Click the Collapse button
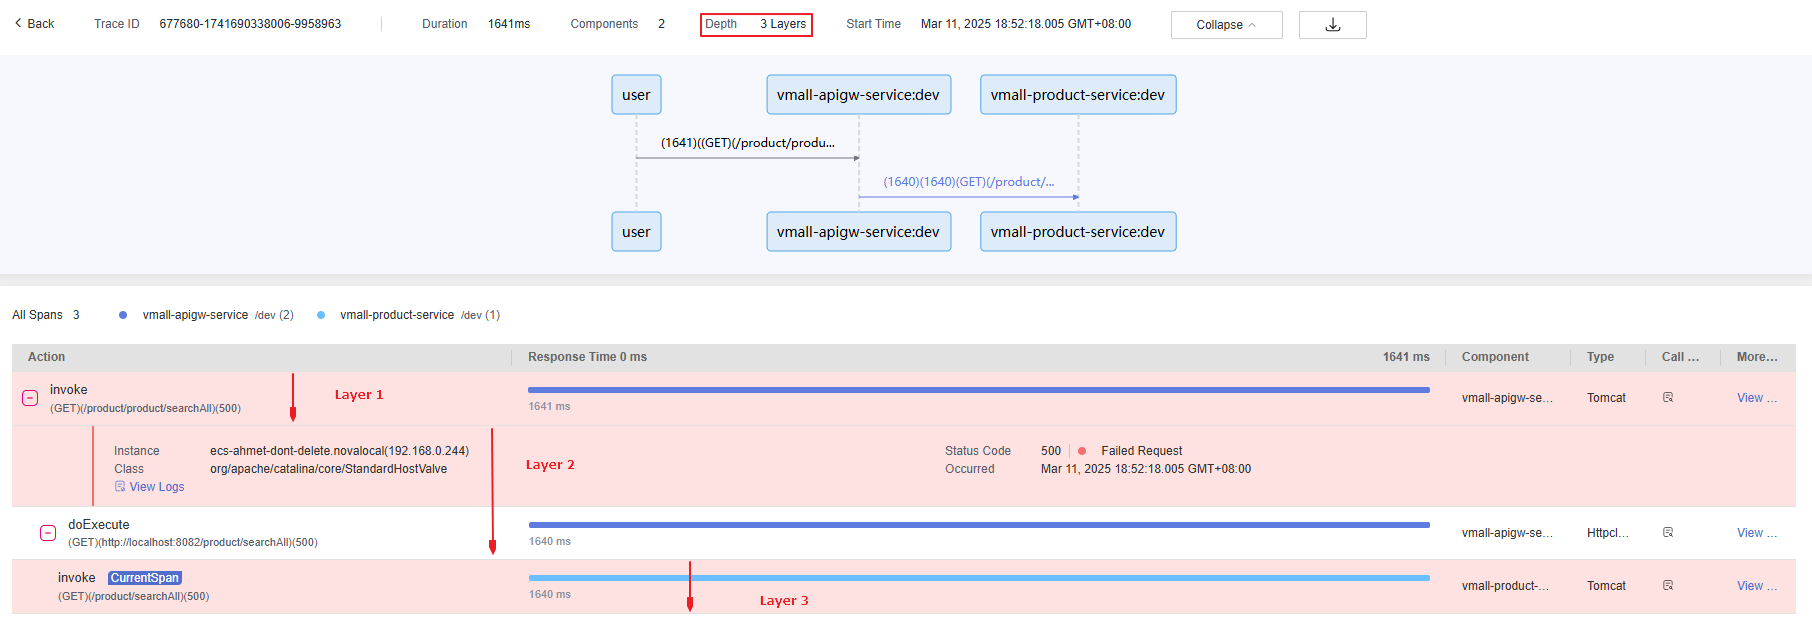Viewport: 1812px width, 633px height. 1226,25
